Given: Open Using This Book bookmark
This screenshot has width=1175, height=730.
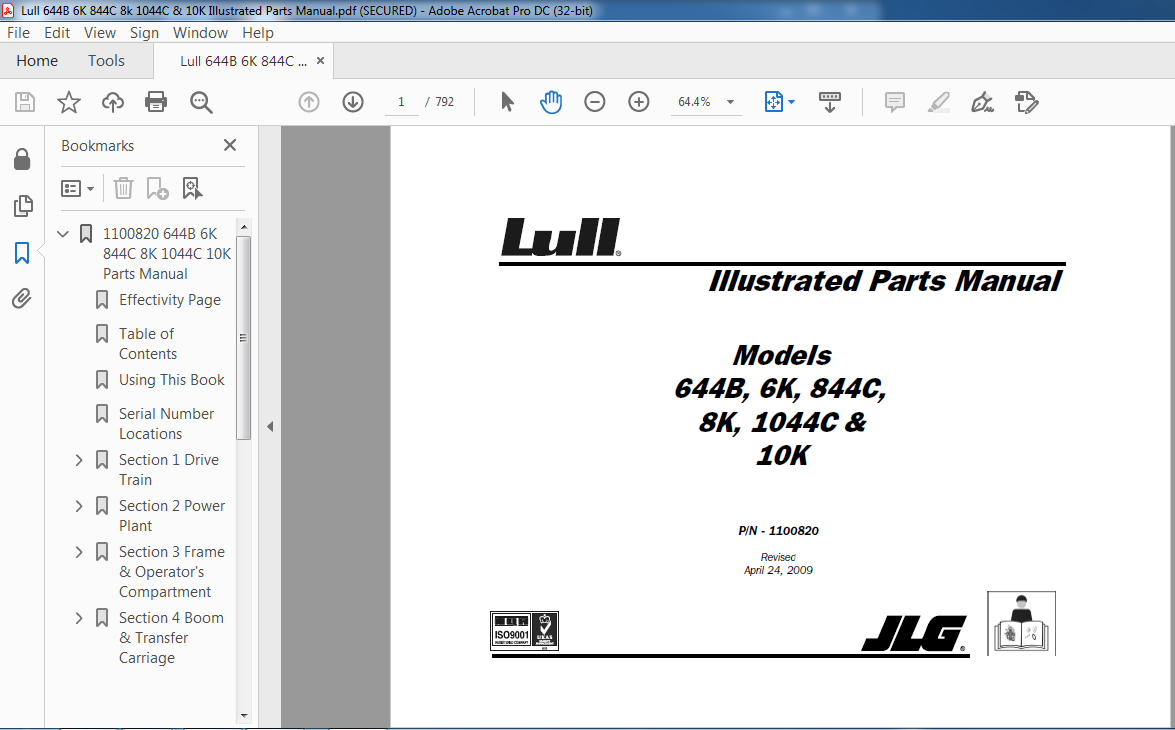Looking at the screenshot, I should tap(172, 380).
